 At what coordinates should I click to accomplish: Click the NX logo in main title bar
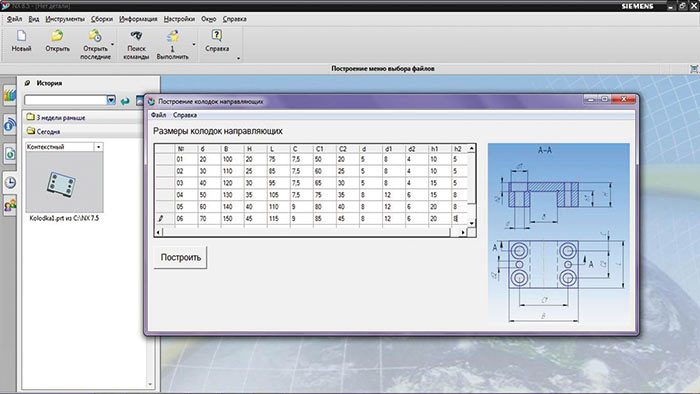tap(5, 5)
